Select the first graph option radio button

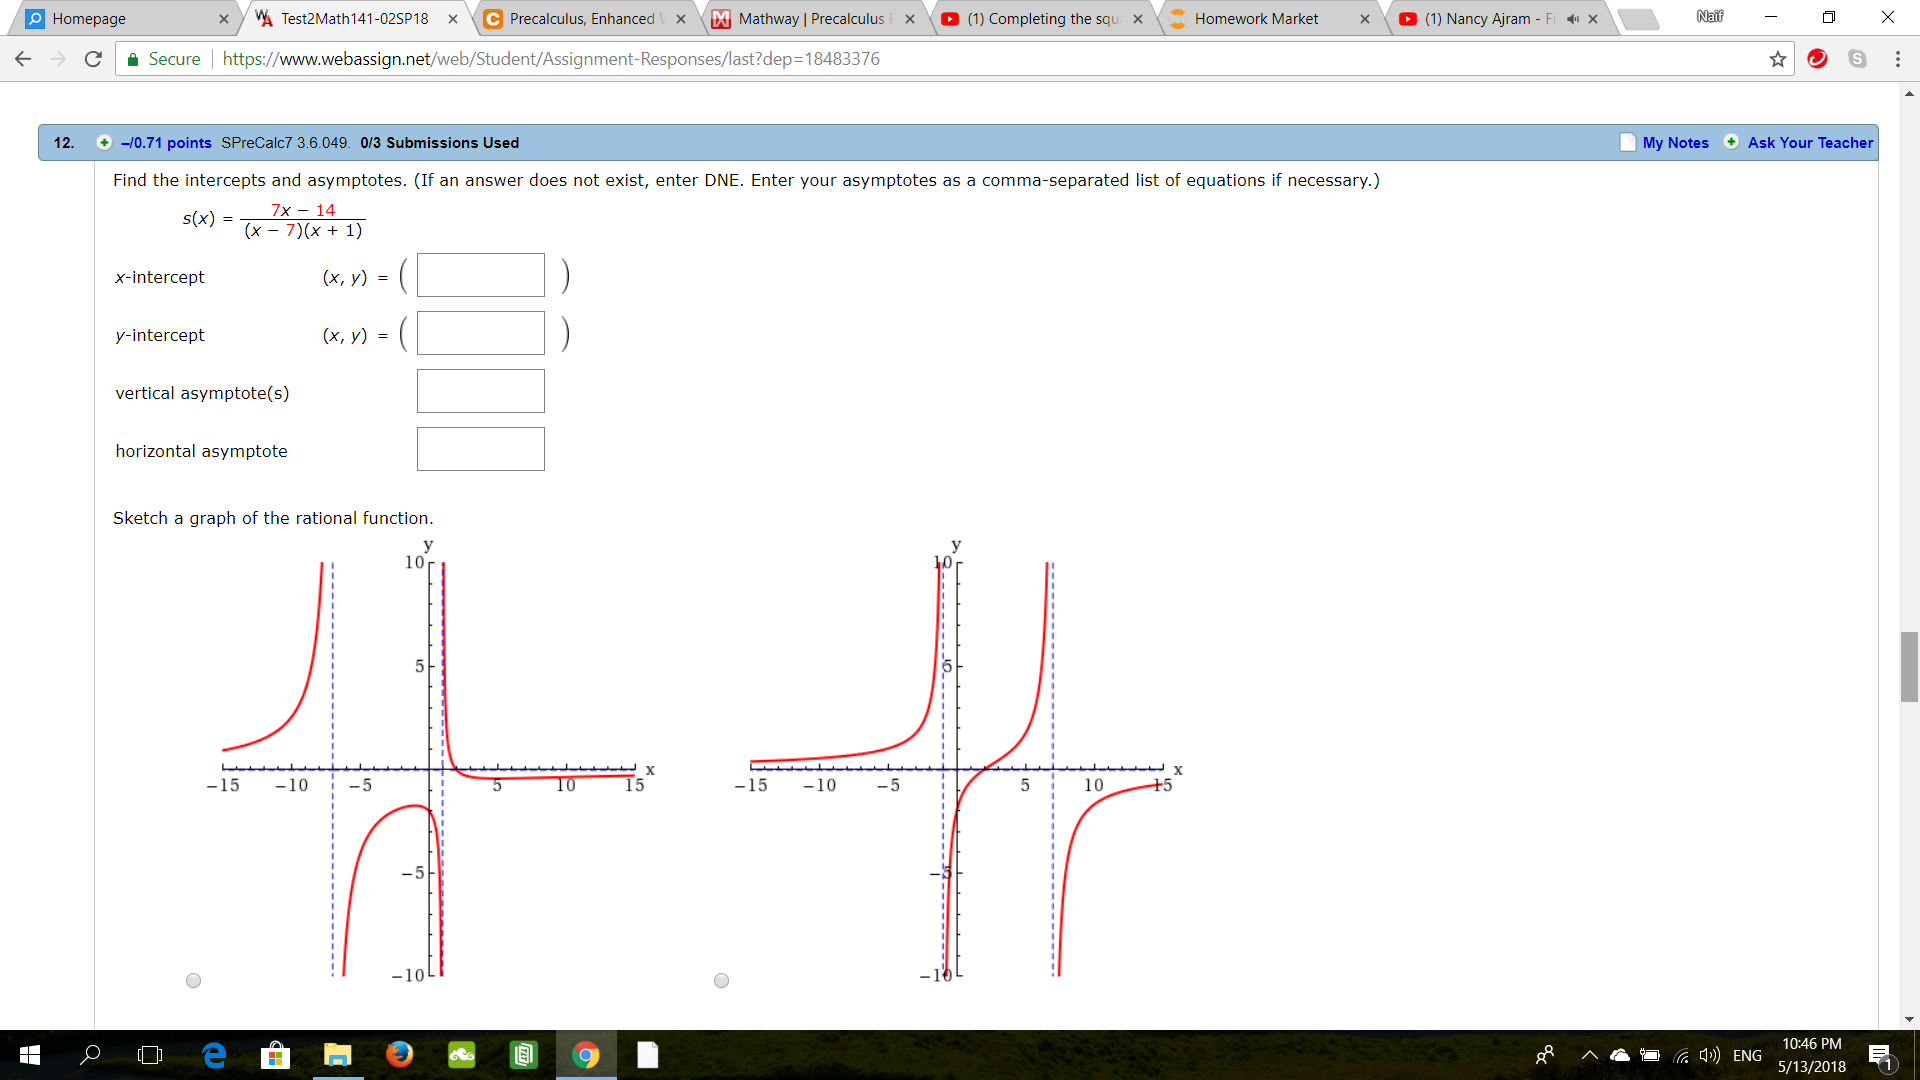193,981
